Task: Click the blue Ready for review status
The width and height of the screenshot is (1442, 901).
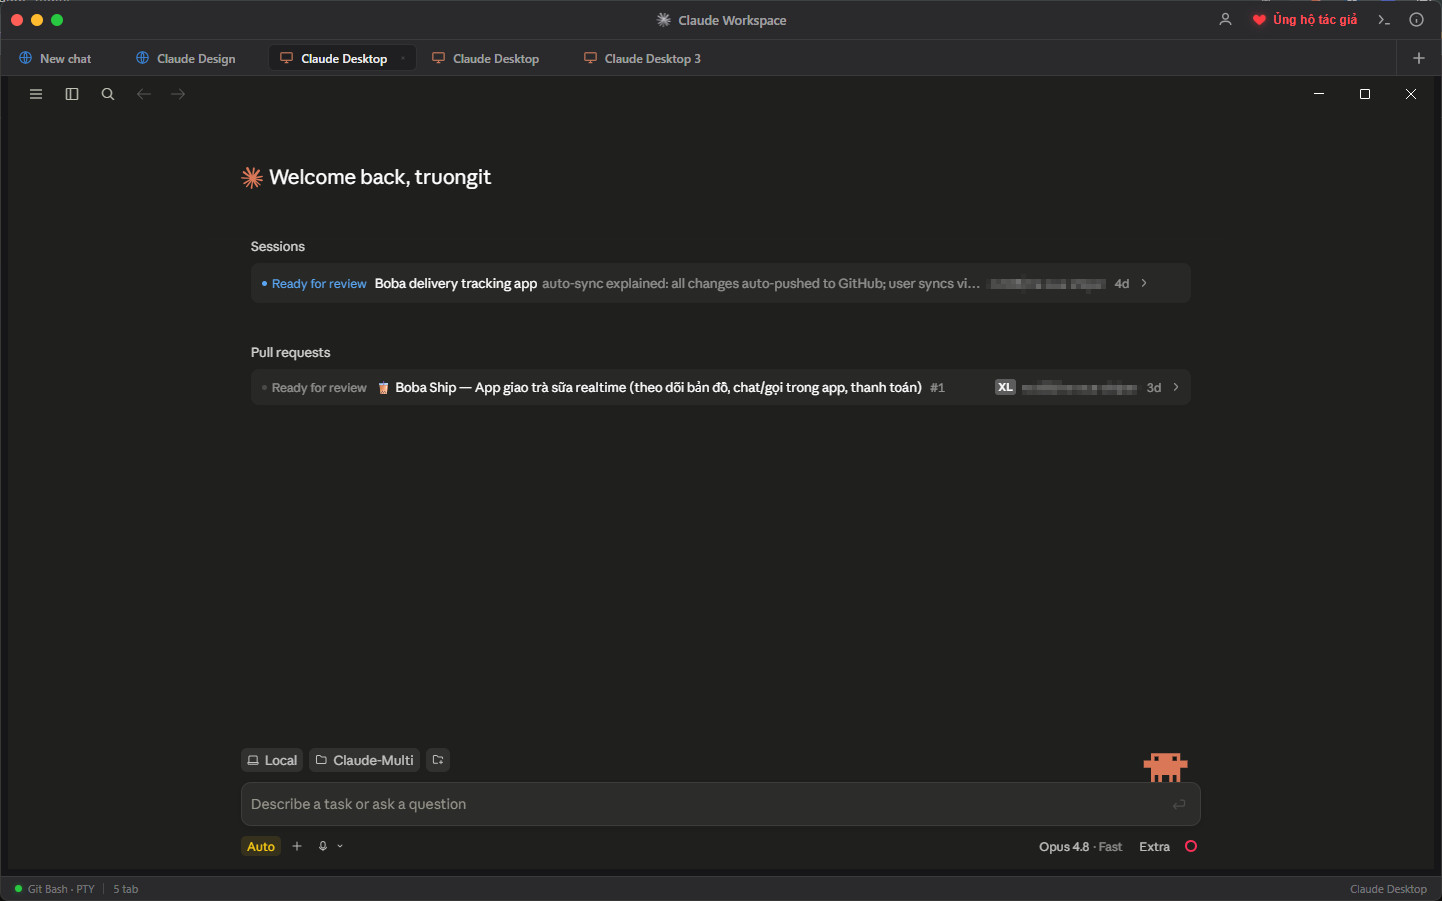Action: click(319, 284)
